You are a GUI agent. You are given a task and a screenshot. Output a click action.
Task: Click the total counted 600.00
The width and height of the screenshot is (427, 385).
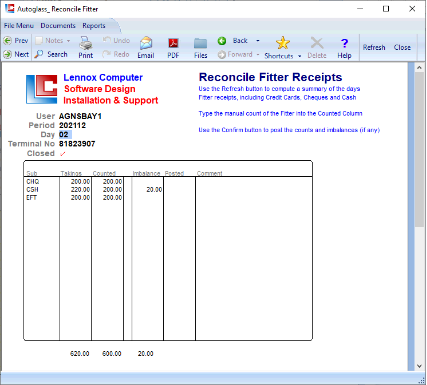click(112, 354)
